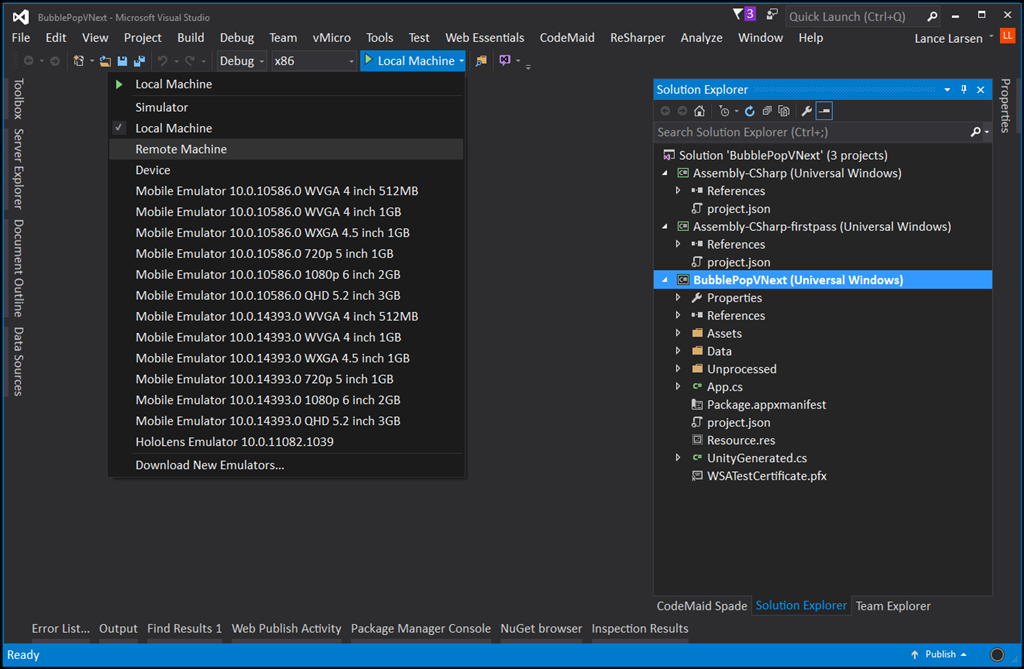The width and height of the screenshot is (1024, 669).
Task: Open the Server Explorer side tab
Action: tap(18, 169)
